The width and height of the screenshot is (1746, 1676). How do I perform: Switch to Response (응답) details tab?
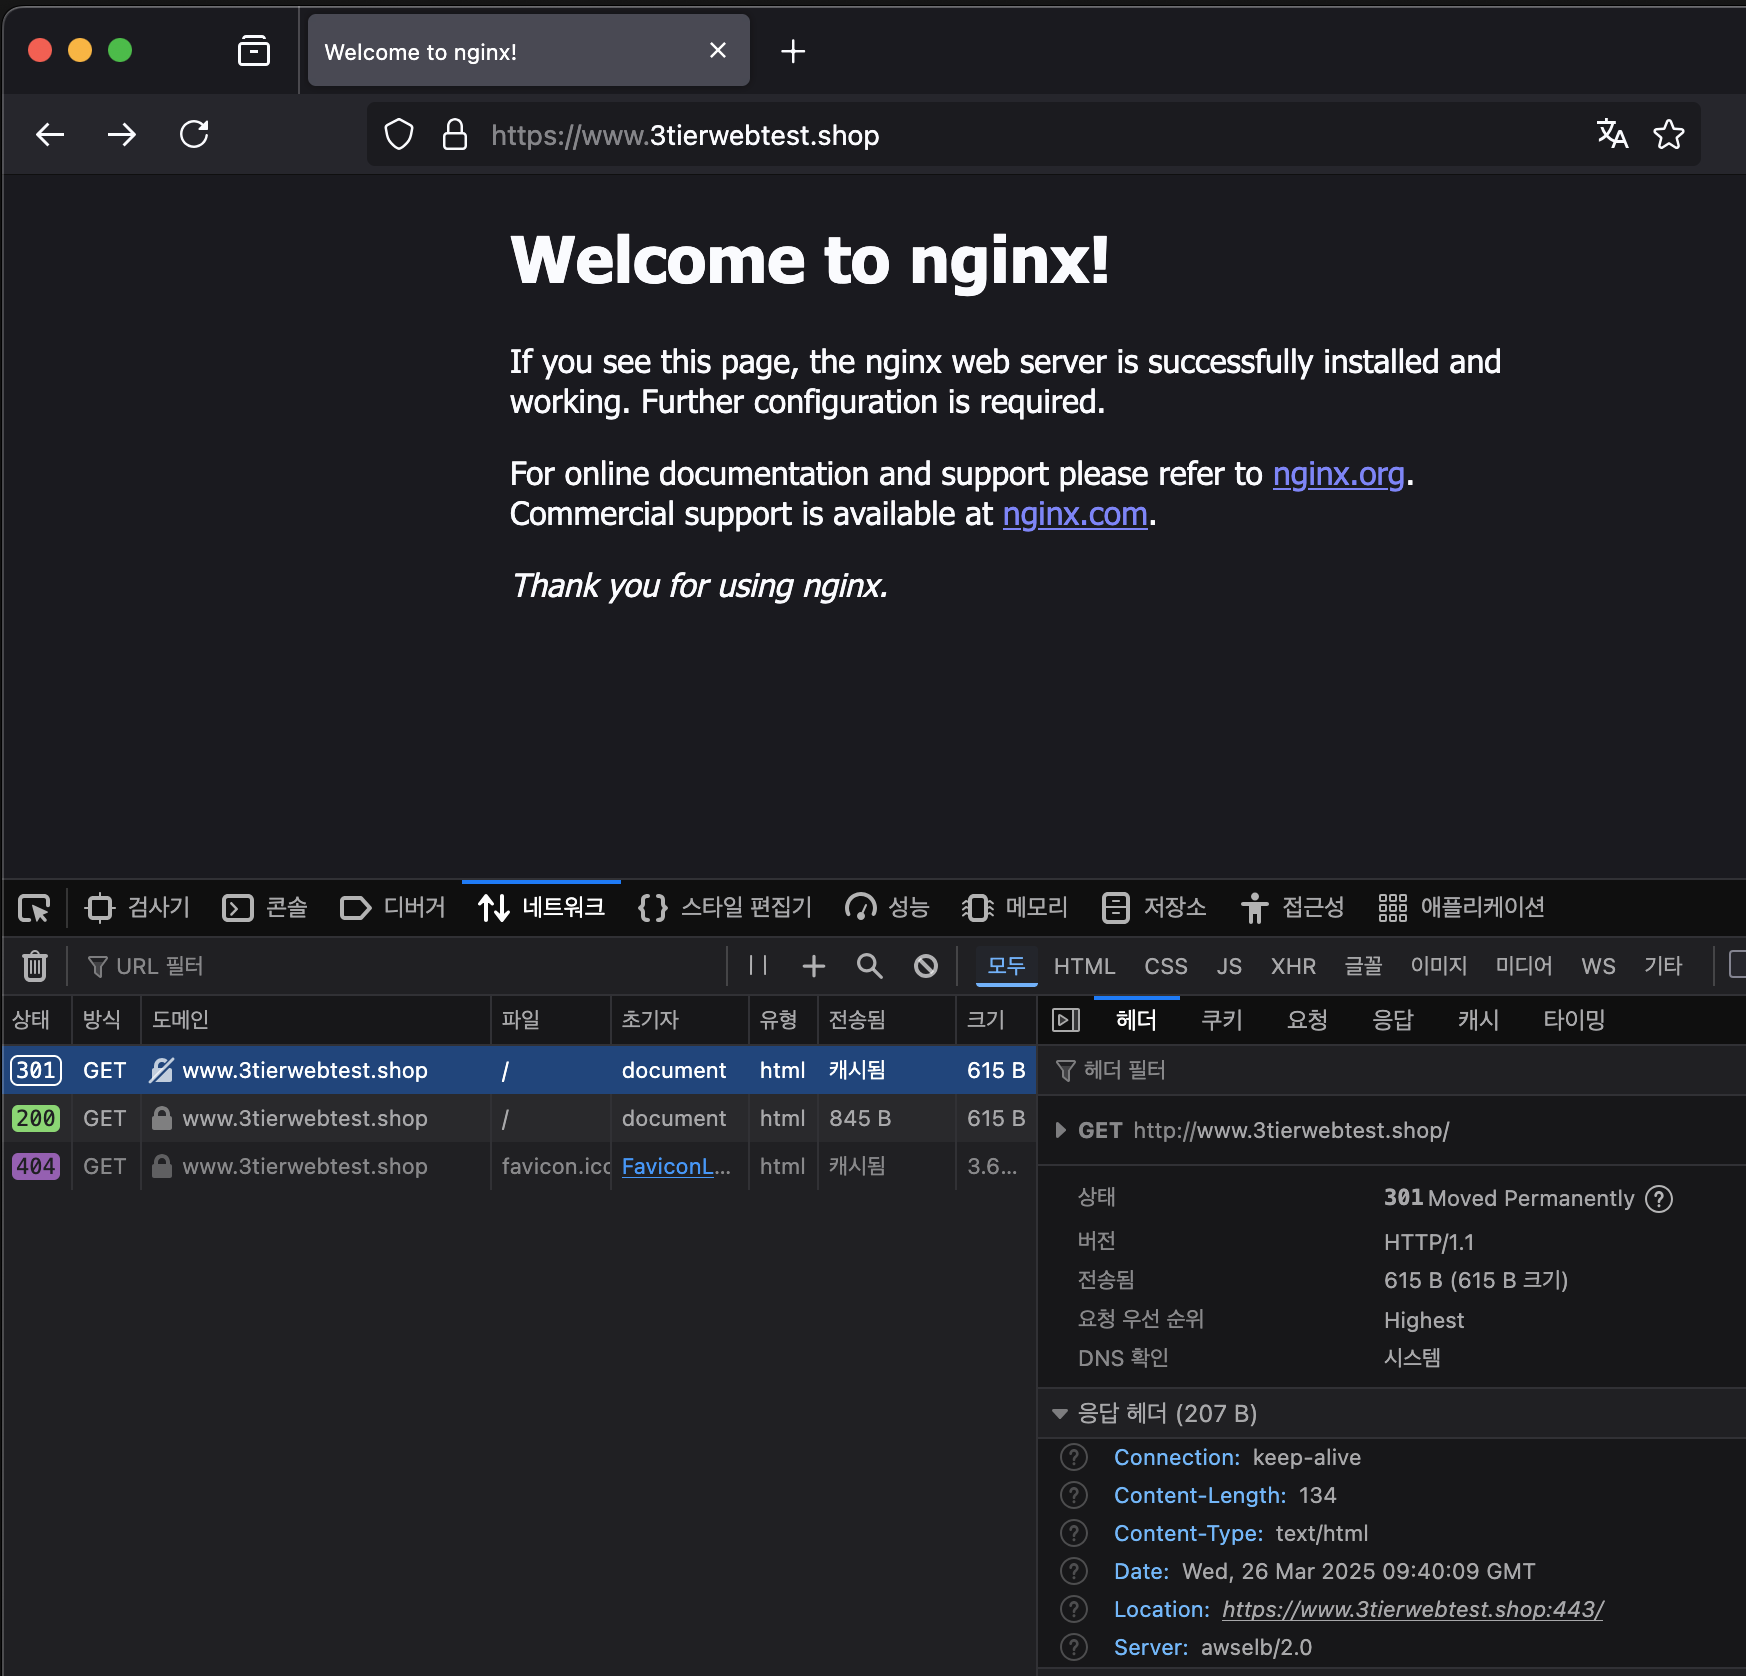(1393, 1020)
